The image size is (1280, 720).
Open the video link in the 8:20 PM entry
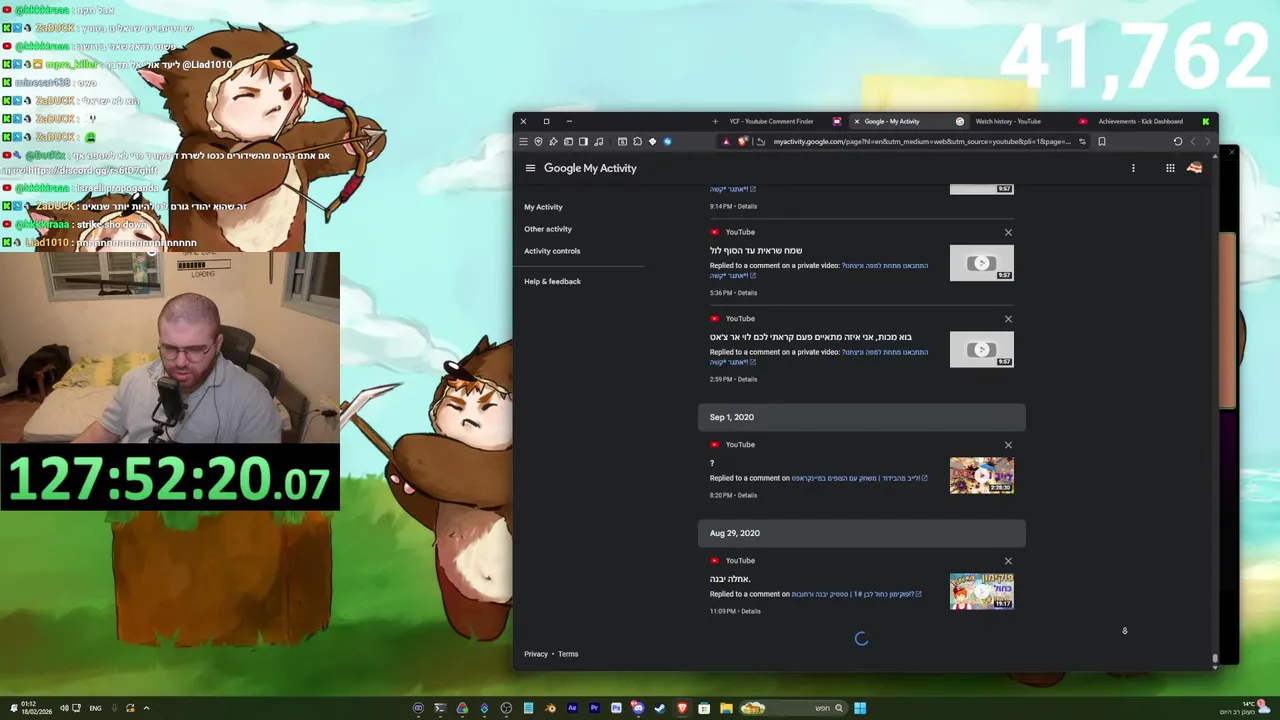[859, 478]
